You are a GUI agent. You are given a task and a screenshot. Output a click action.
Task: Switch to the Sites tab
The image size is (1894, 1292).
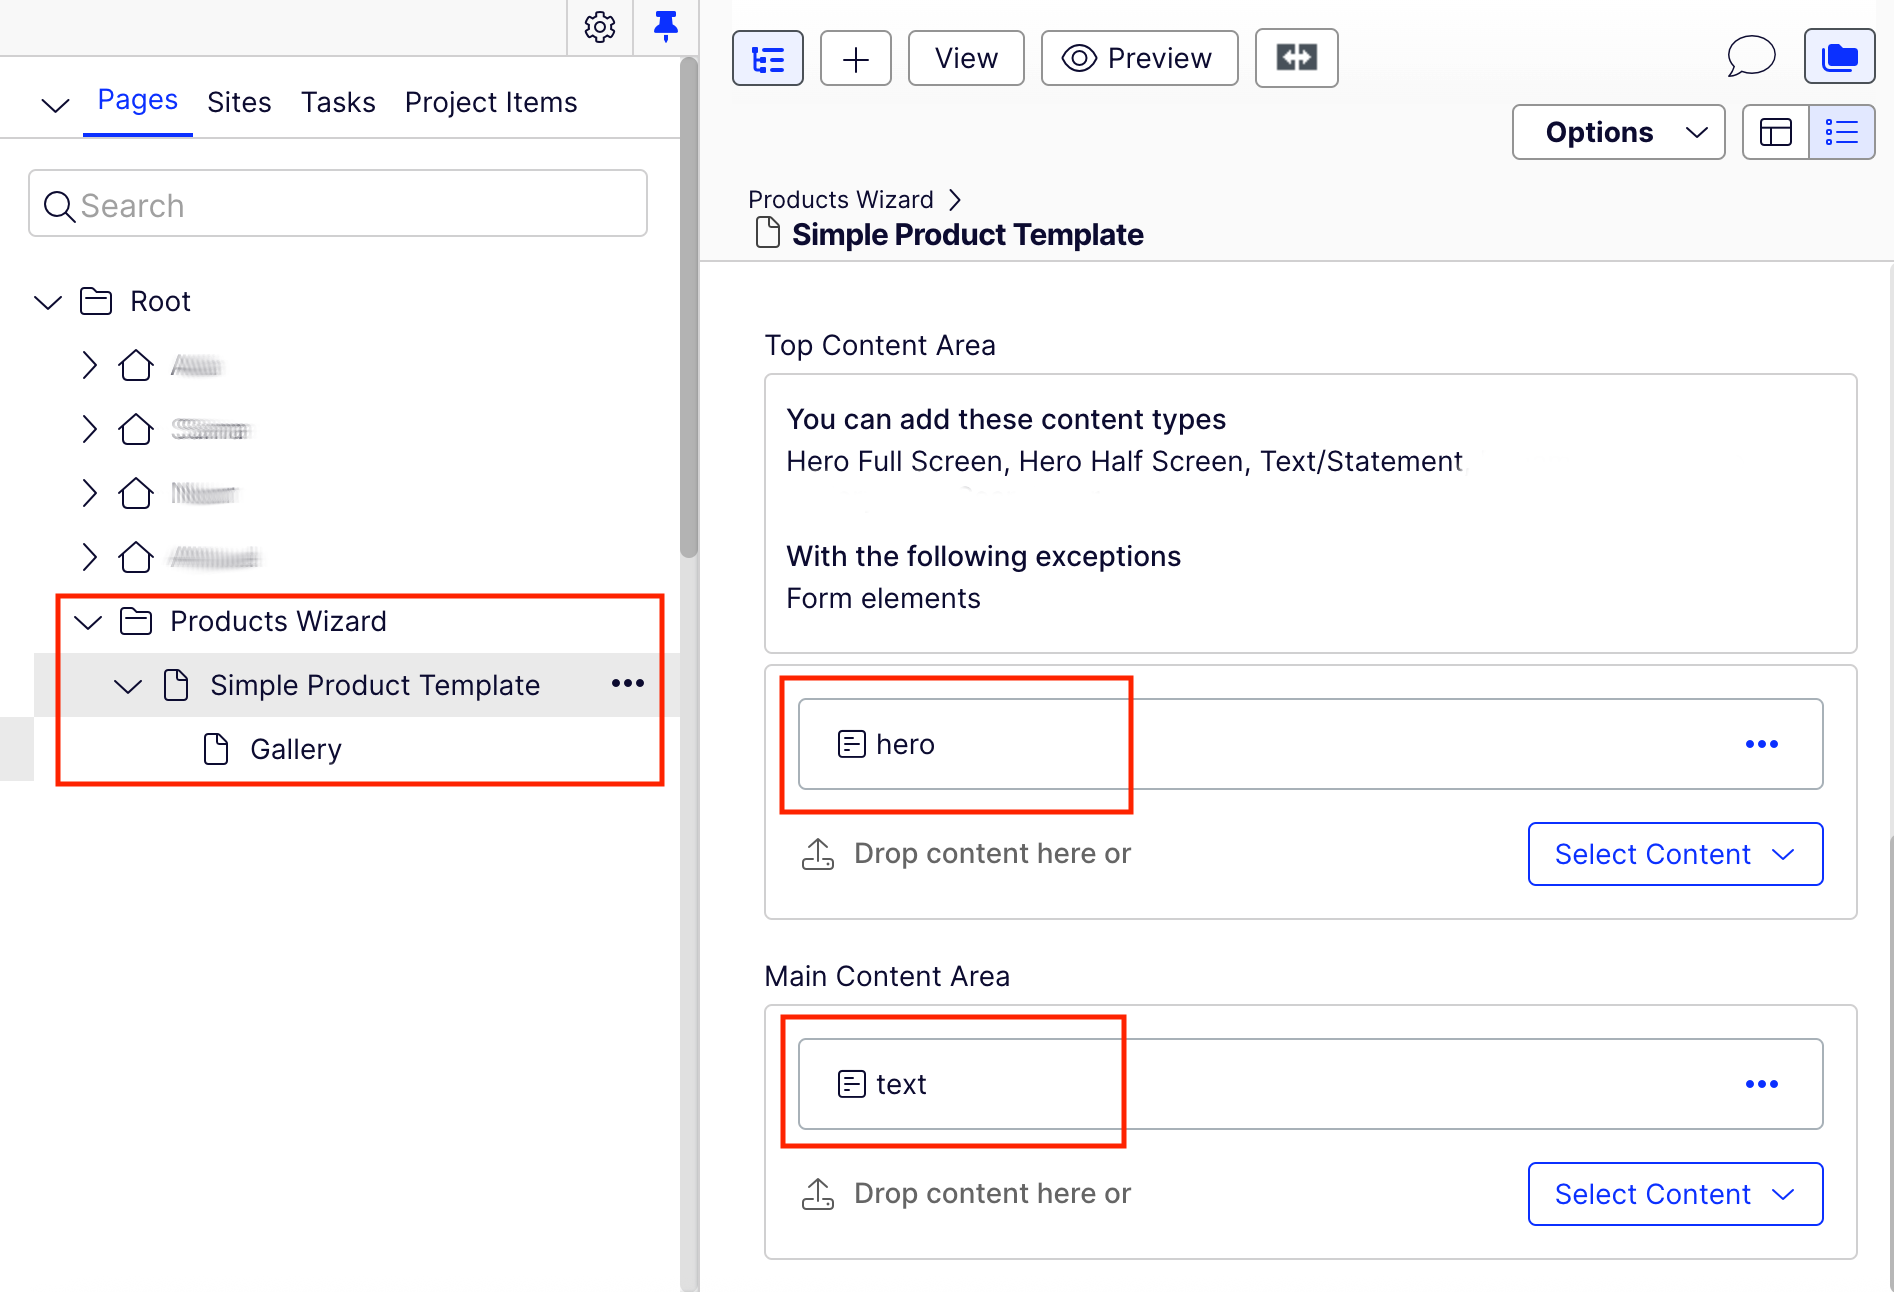pos(239,102)
